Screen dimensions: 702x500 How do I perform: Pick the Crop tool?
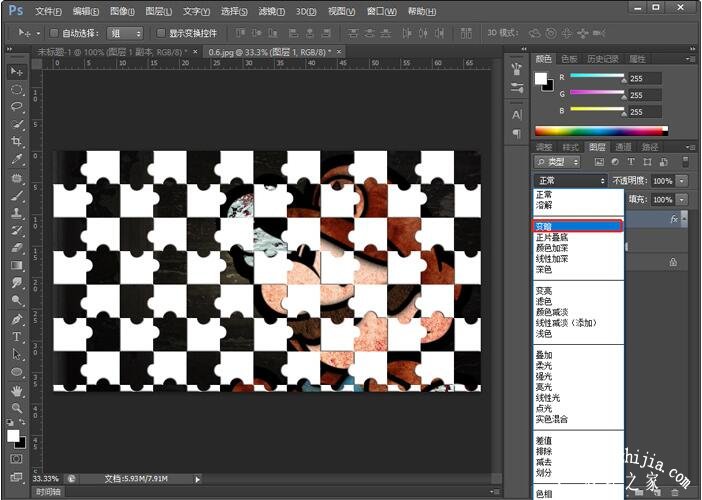(x=17, y=142)
